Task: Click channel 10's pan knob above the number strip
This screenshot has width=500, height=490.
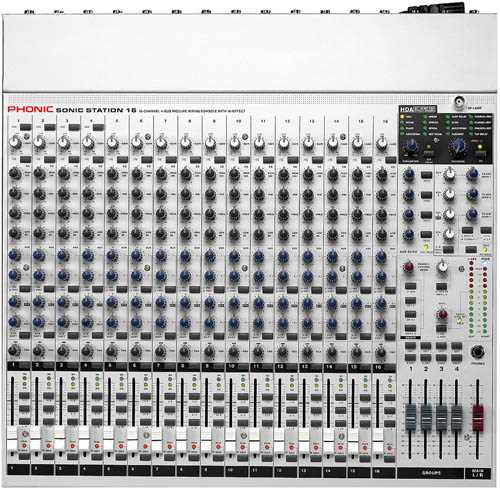Action: tap(234, 351)
